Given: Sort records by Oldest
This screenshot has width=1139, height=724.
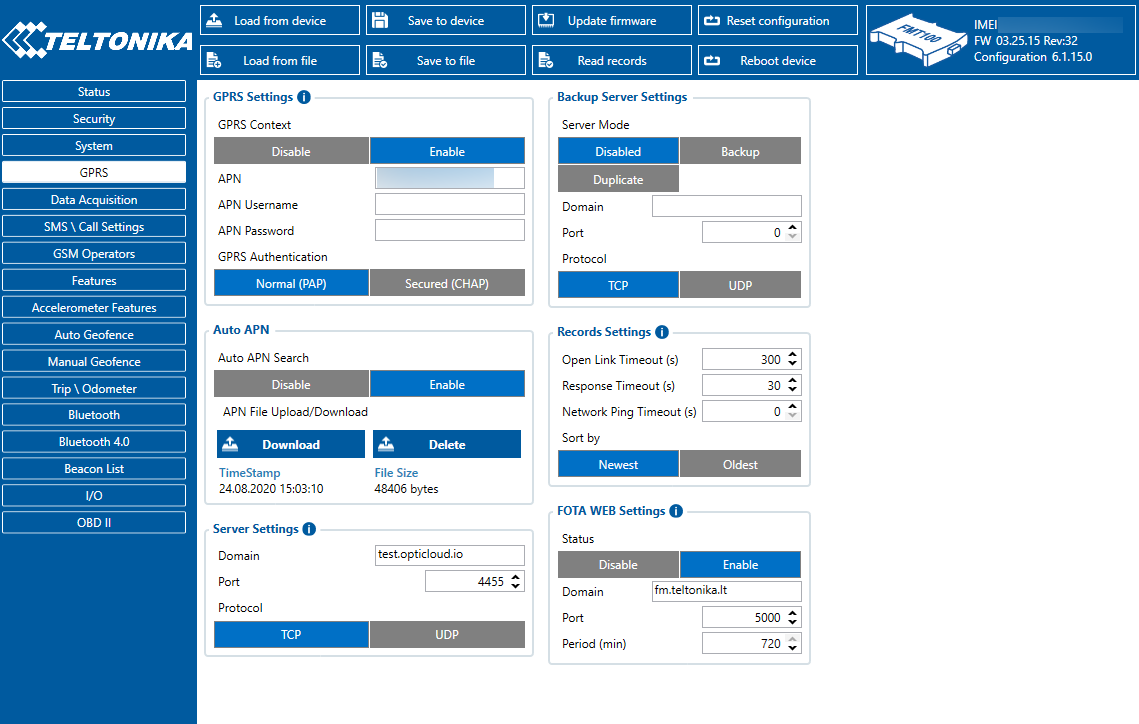Looking at the screenshot, I should coord(740,464).
